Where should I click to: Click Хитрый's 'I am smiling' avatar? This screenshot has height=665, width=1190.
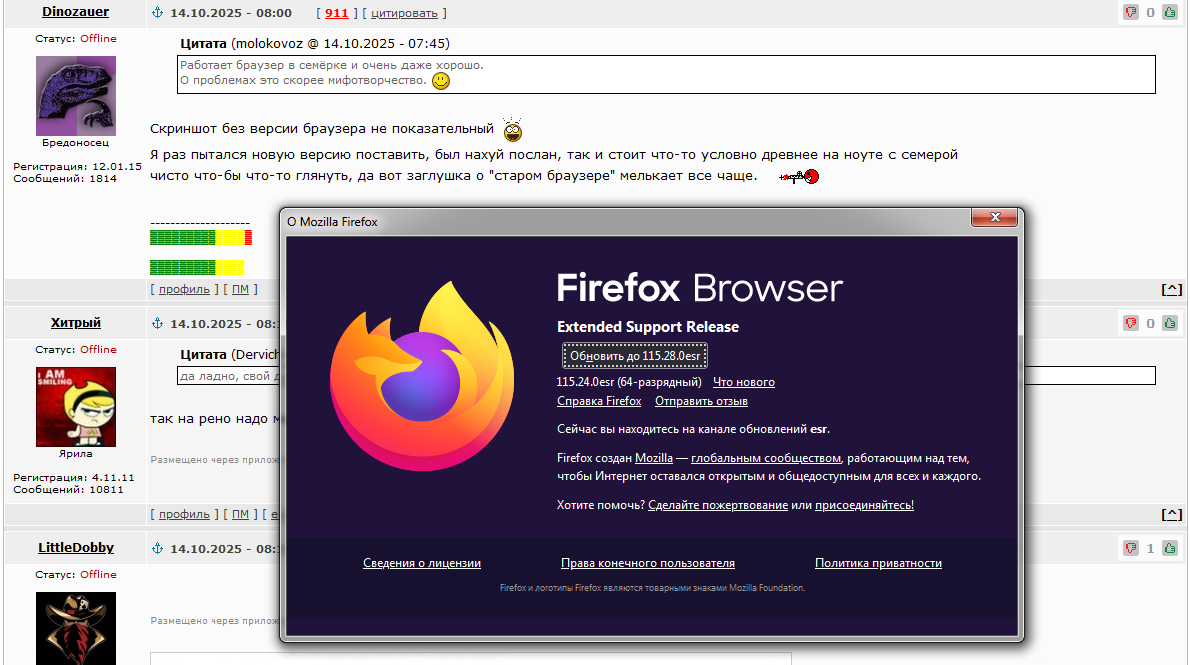(76, 407)
